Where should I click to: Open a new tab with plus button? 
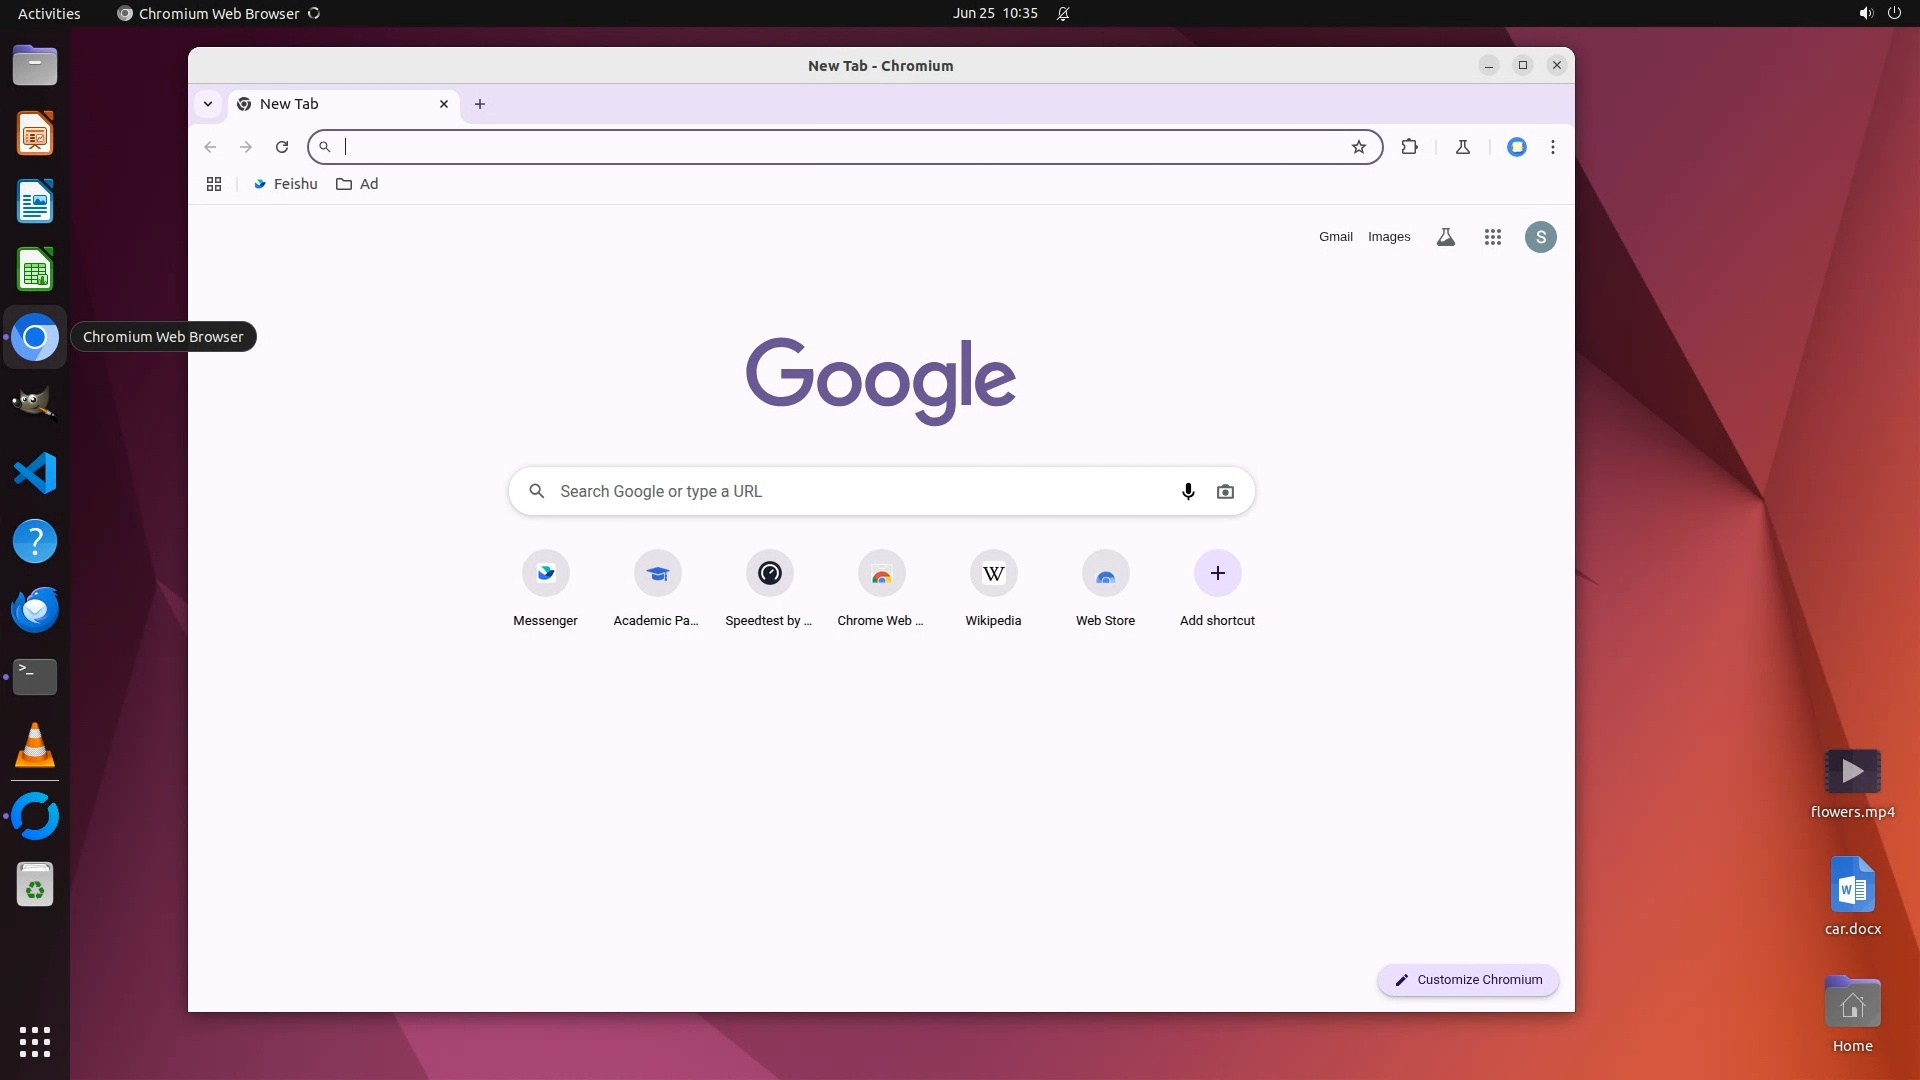(480, 104)
